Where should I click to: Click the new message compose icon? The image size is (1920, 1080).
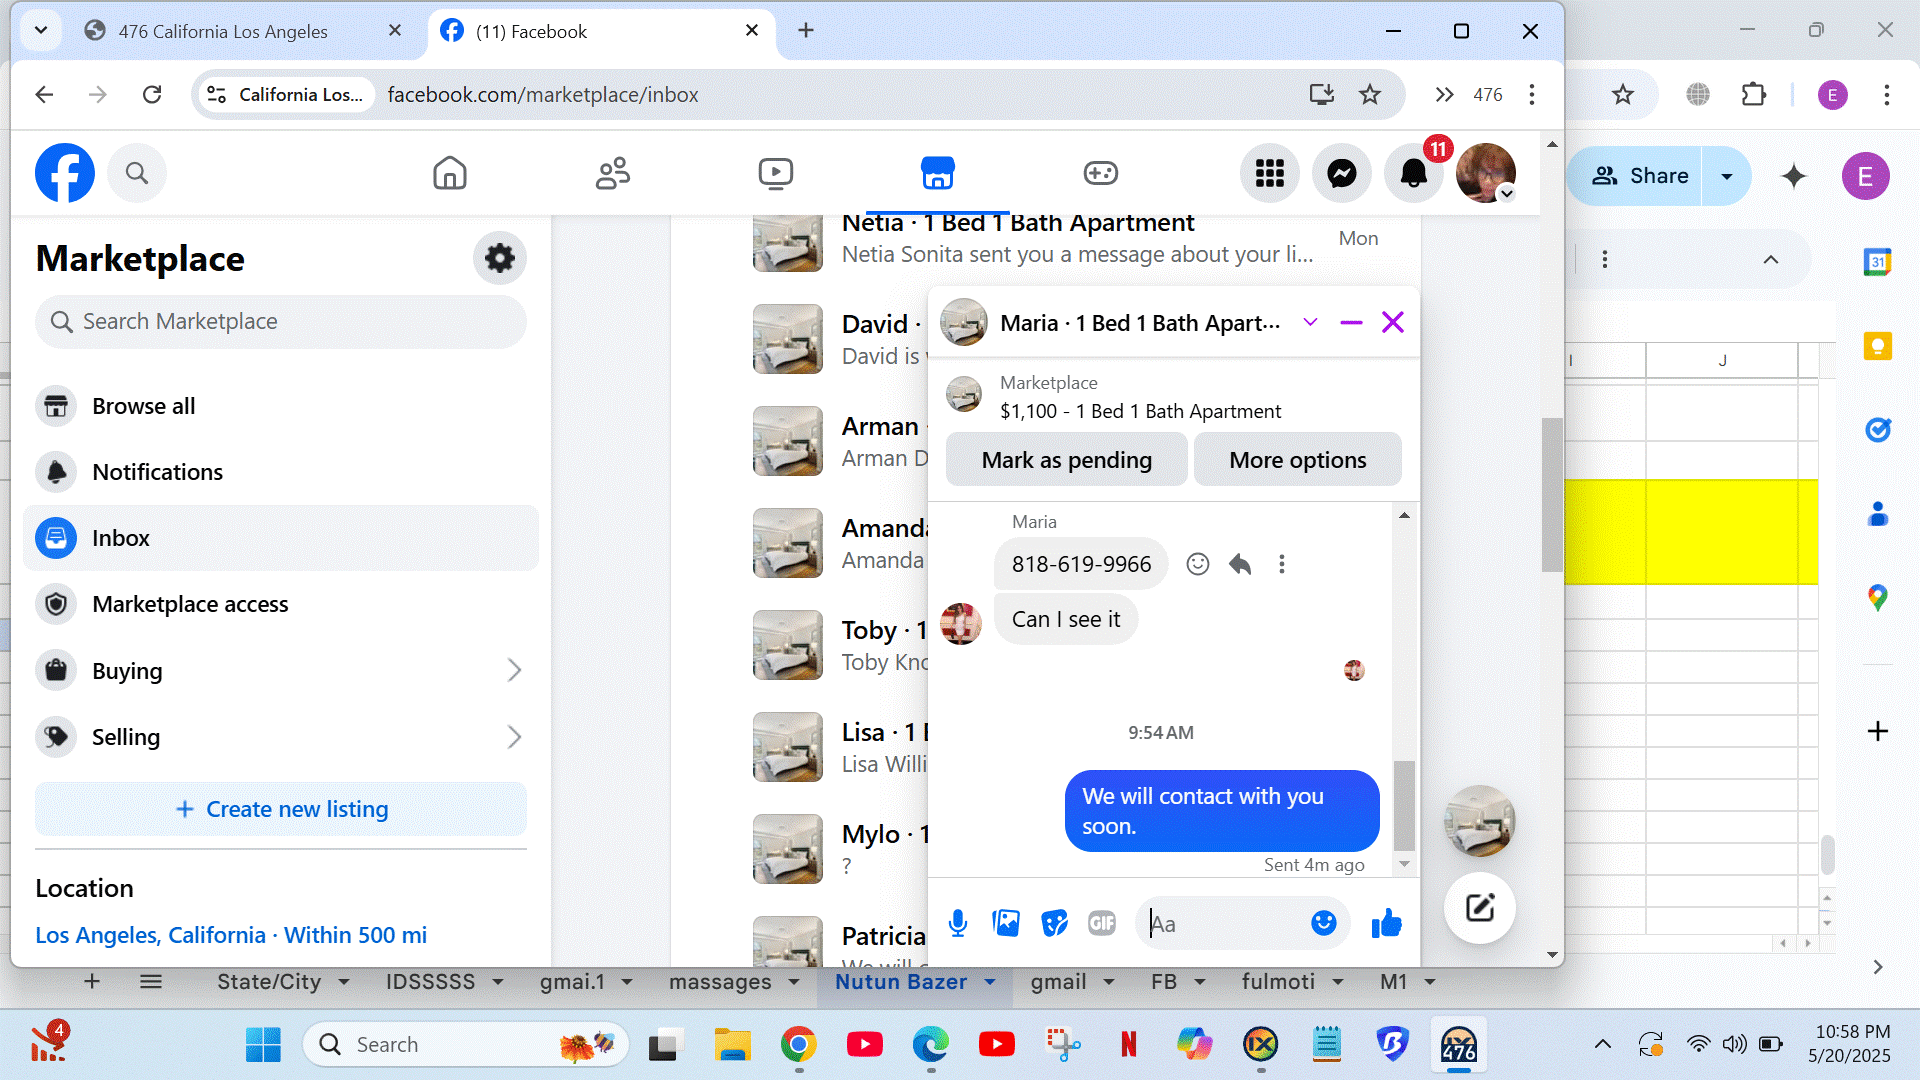pyautogui.click(x=1479, y=908)
